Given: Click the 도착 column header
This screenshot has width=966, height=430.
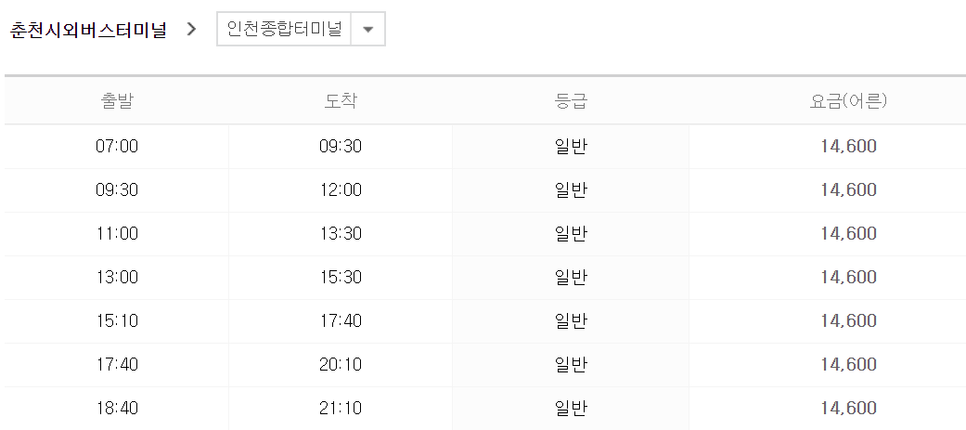Looking at the screenshot, I should click(340, 102).
